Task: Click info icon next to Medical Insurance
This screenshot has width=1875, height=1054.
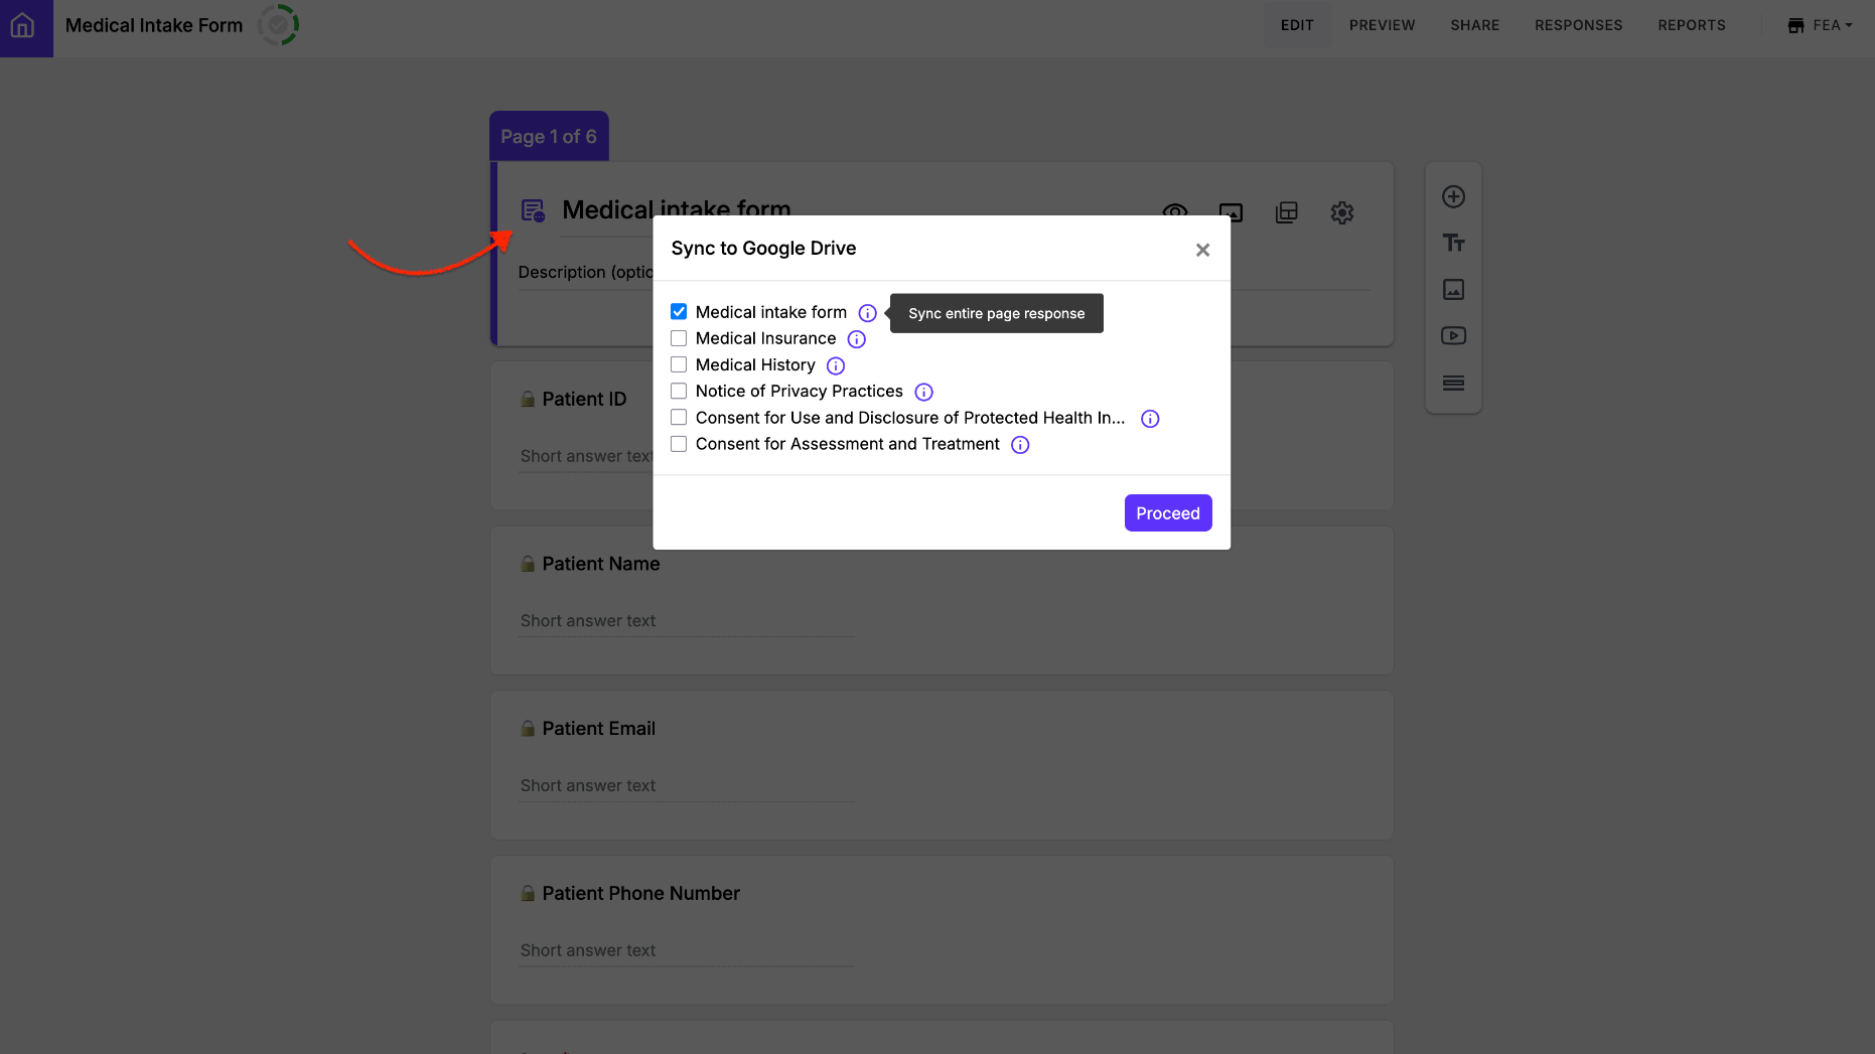Action: 856,339
